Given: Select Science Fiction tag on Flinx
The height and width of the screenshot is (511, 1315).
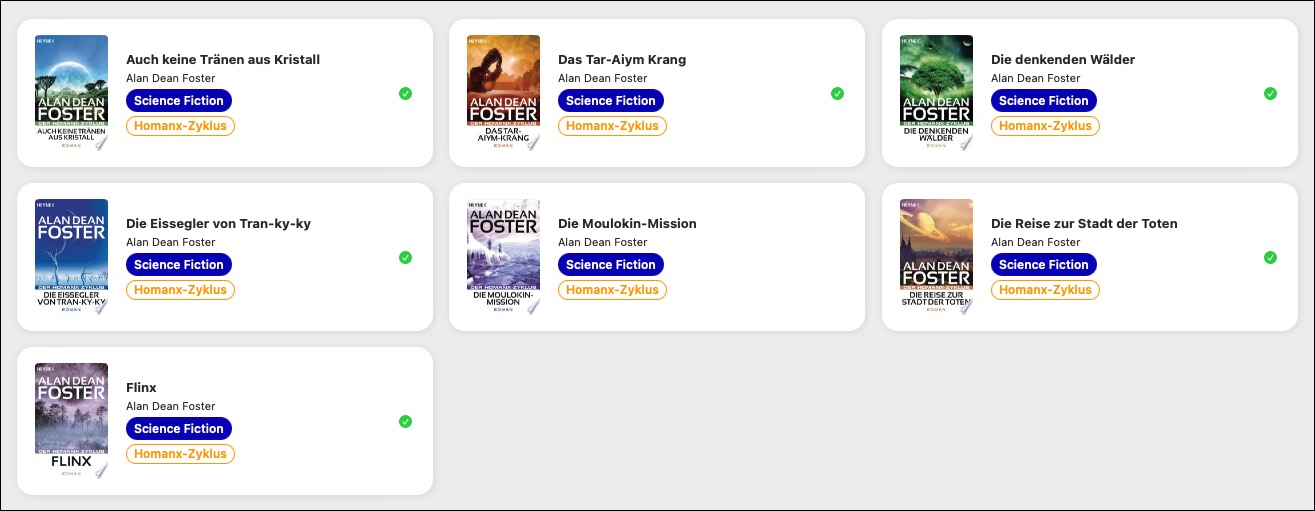Looking at the screenshot, I should pyautogui.click(x=179, y=428).
